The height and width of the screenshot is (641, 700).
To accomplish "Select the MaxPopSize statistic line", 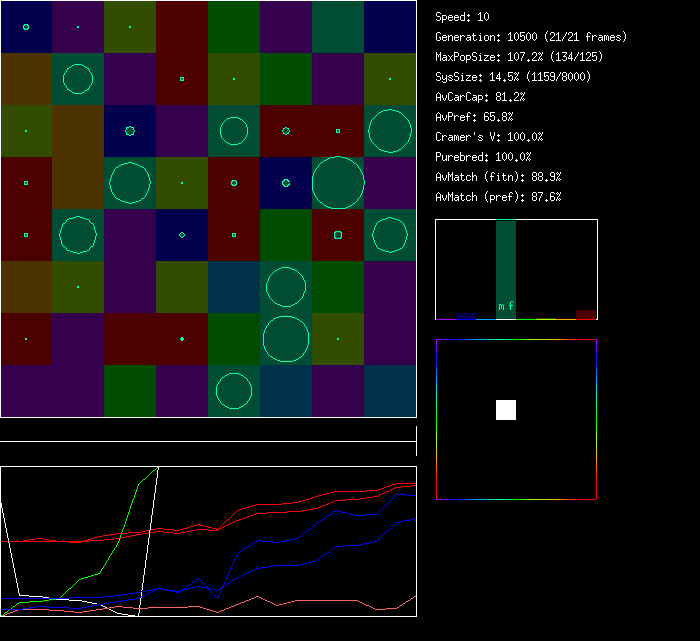I will click(x=519, y=57).
